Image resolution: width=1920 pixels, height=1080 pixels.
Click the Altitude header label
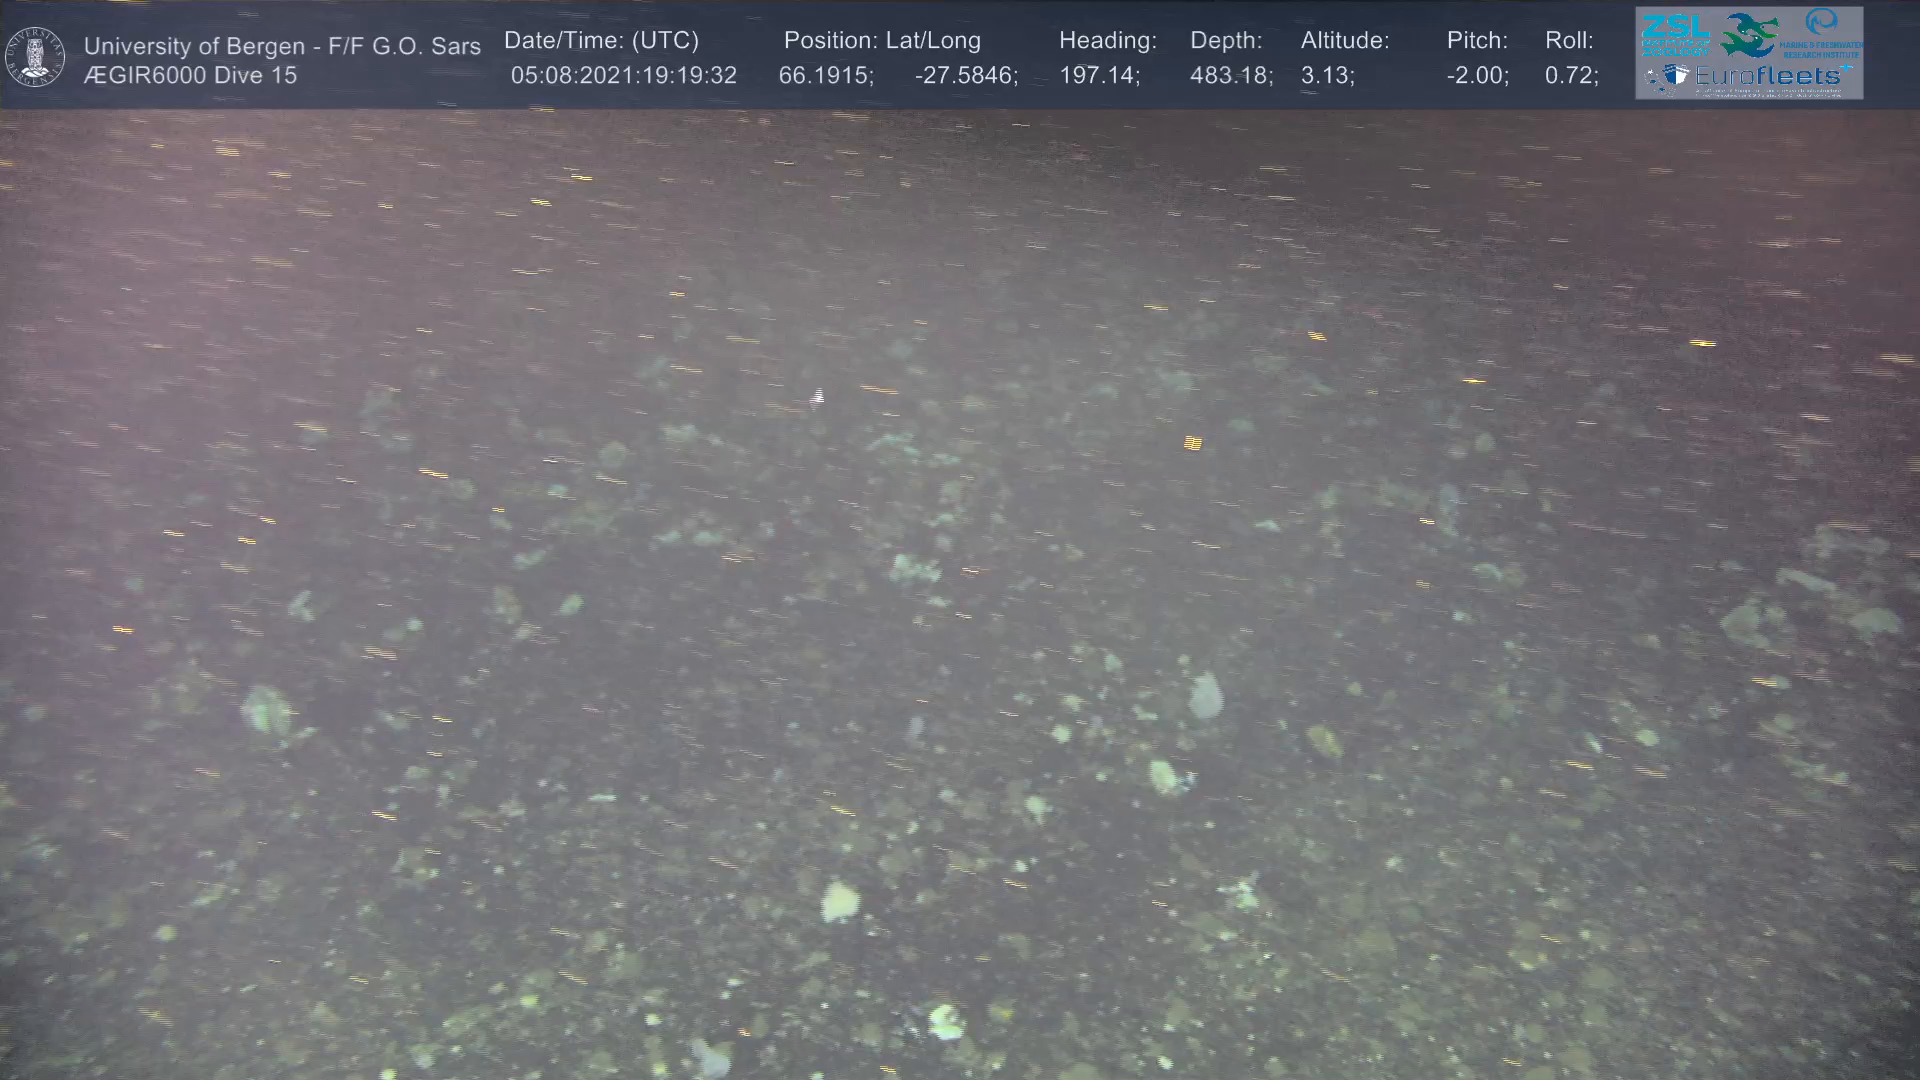tap(1344, 41)
